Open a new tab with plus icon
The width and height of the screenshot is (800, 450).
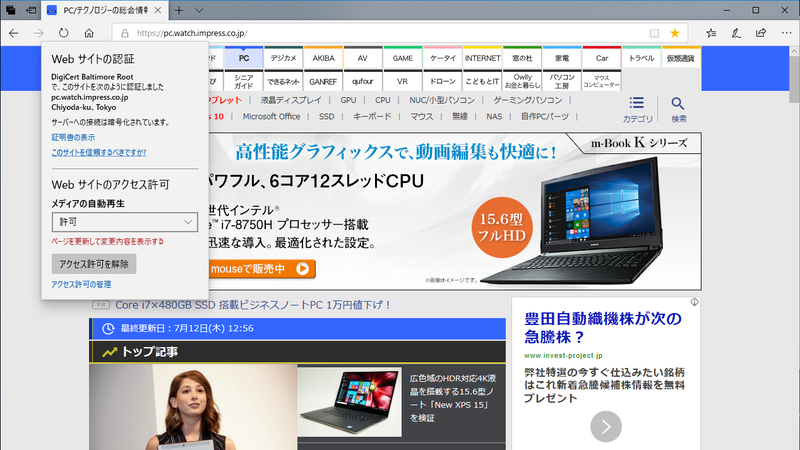179,10
